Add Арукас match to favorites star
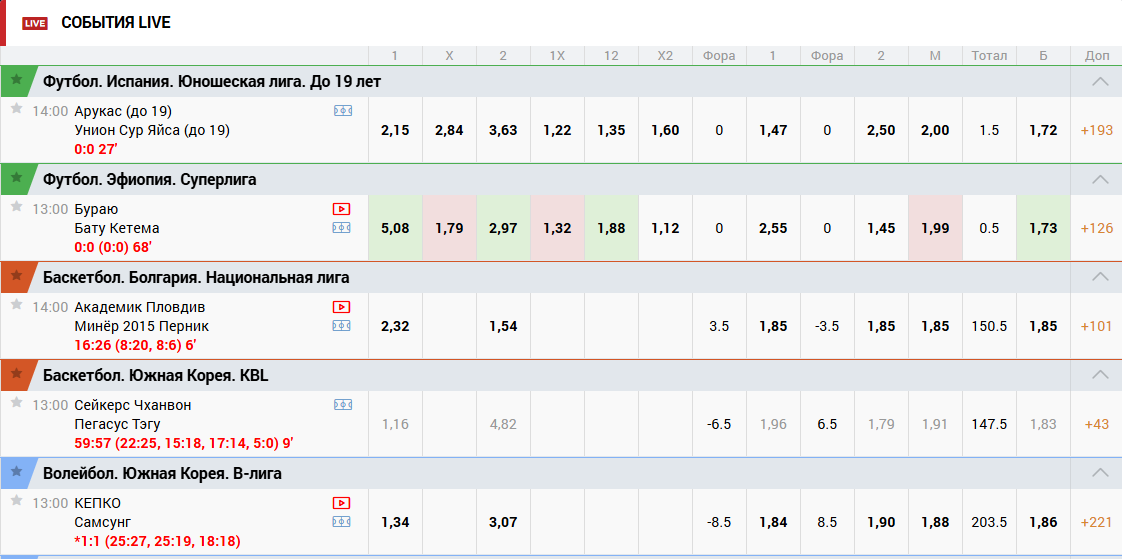Screen dimensions: 1122x559 pyautogui.click(x=16, y=108)
